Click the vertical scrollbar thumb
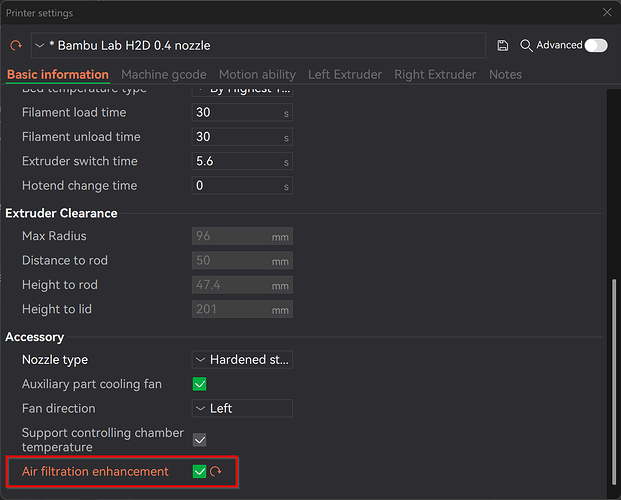 click(614, 382)
